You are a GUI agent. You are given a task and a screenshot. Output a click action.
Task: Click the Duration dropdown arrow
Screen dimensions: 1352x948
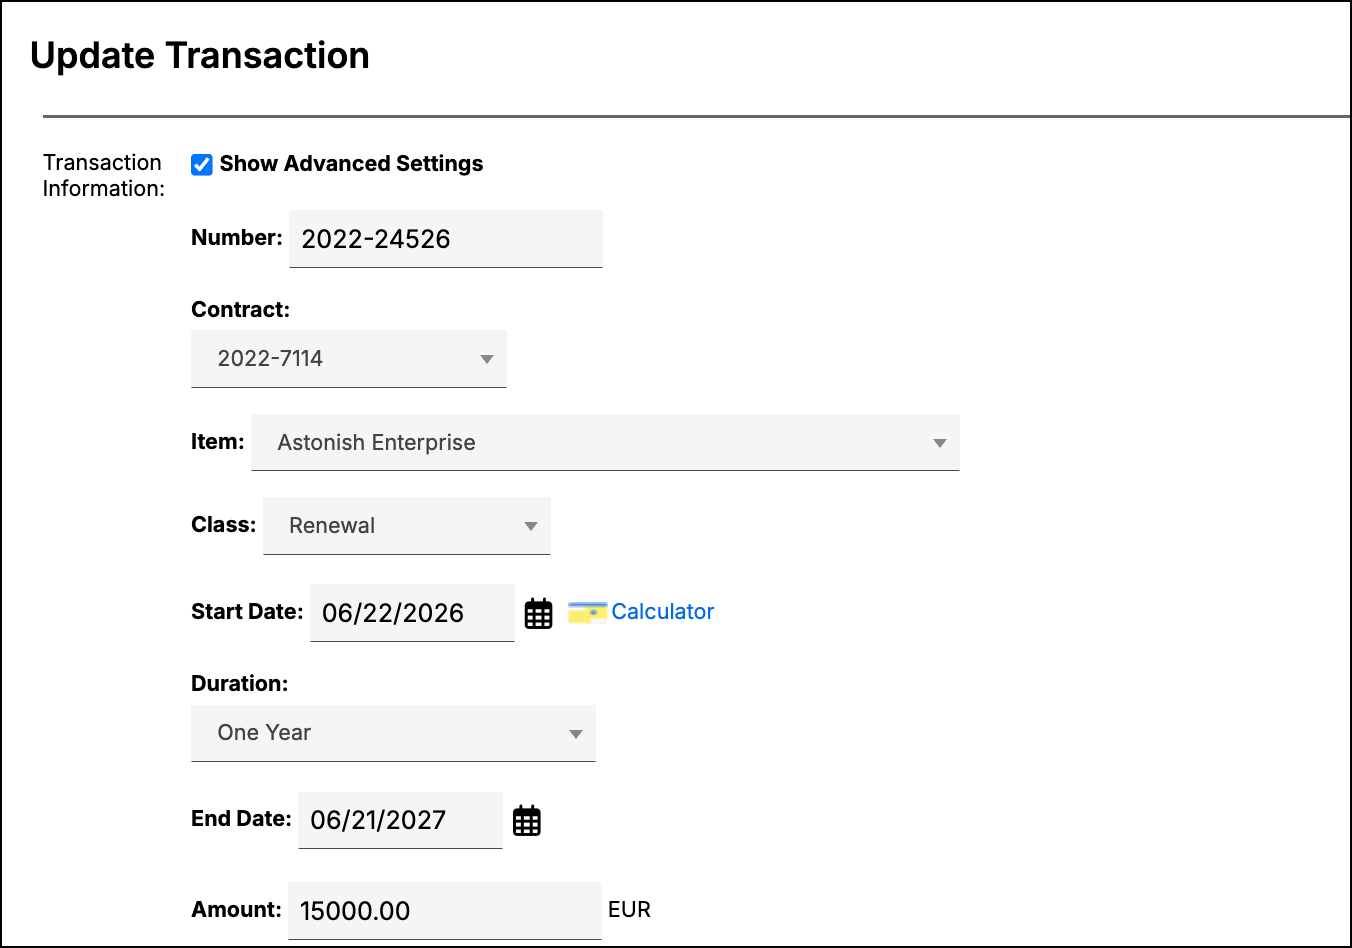tap(576, 734)
